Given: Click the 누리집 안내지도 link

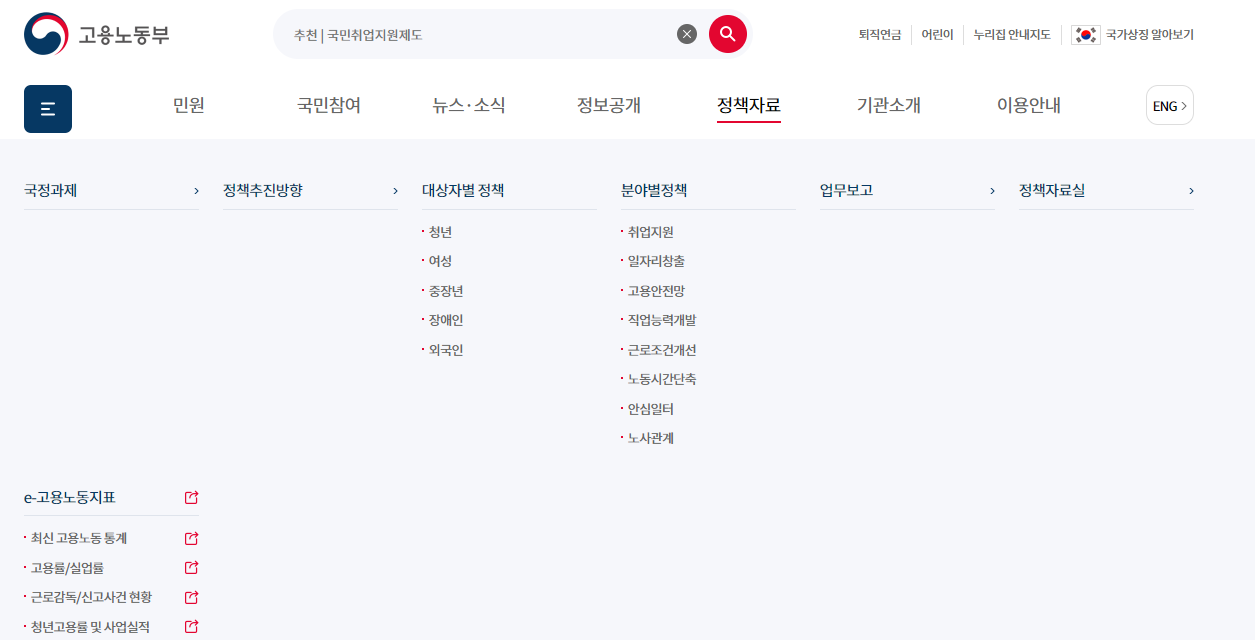Looking at the screenshot, I should 1012,35.
